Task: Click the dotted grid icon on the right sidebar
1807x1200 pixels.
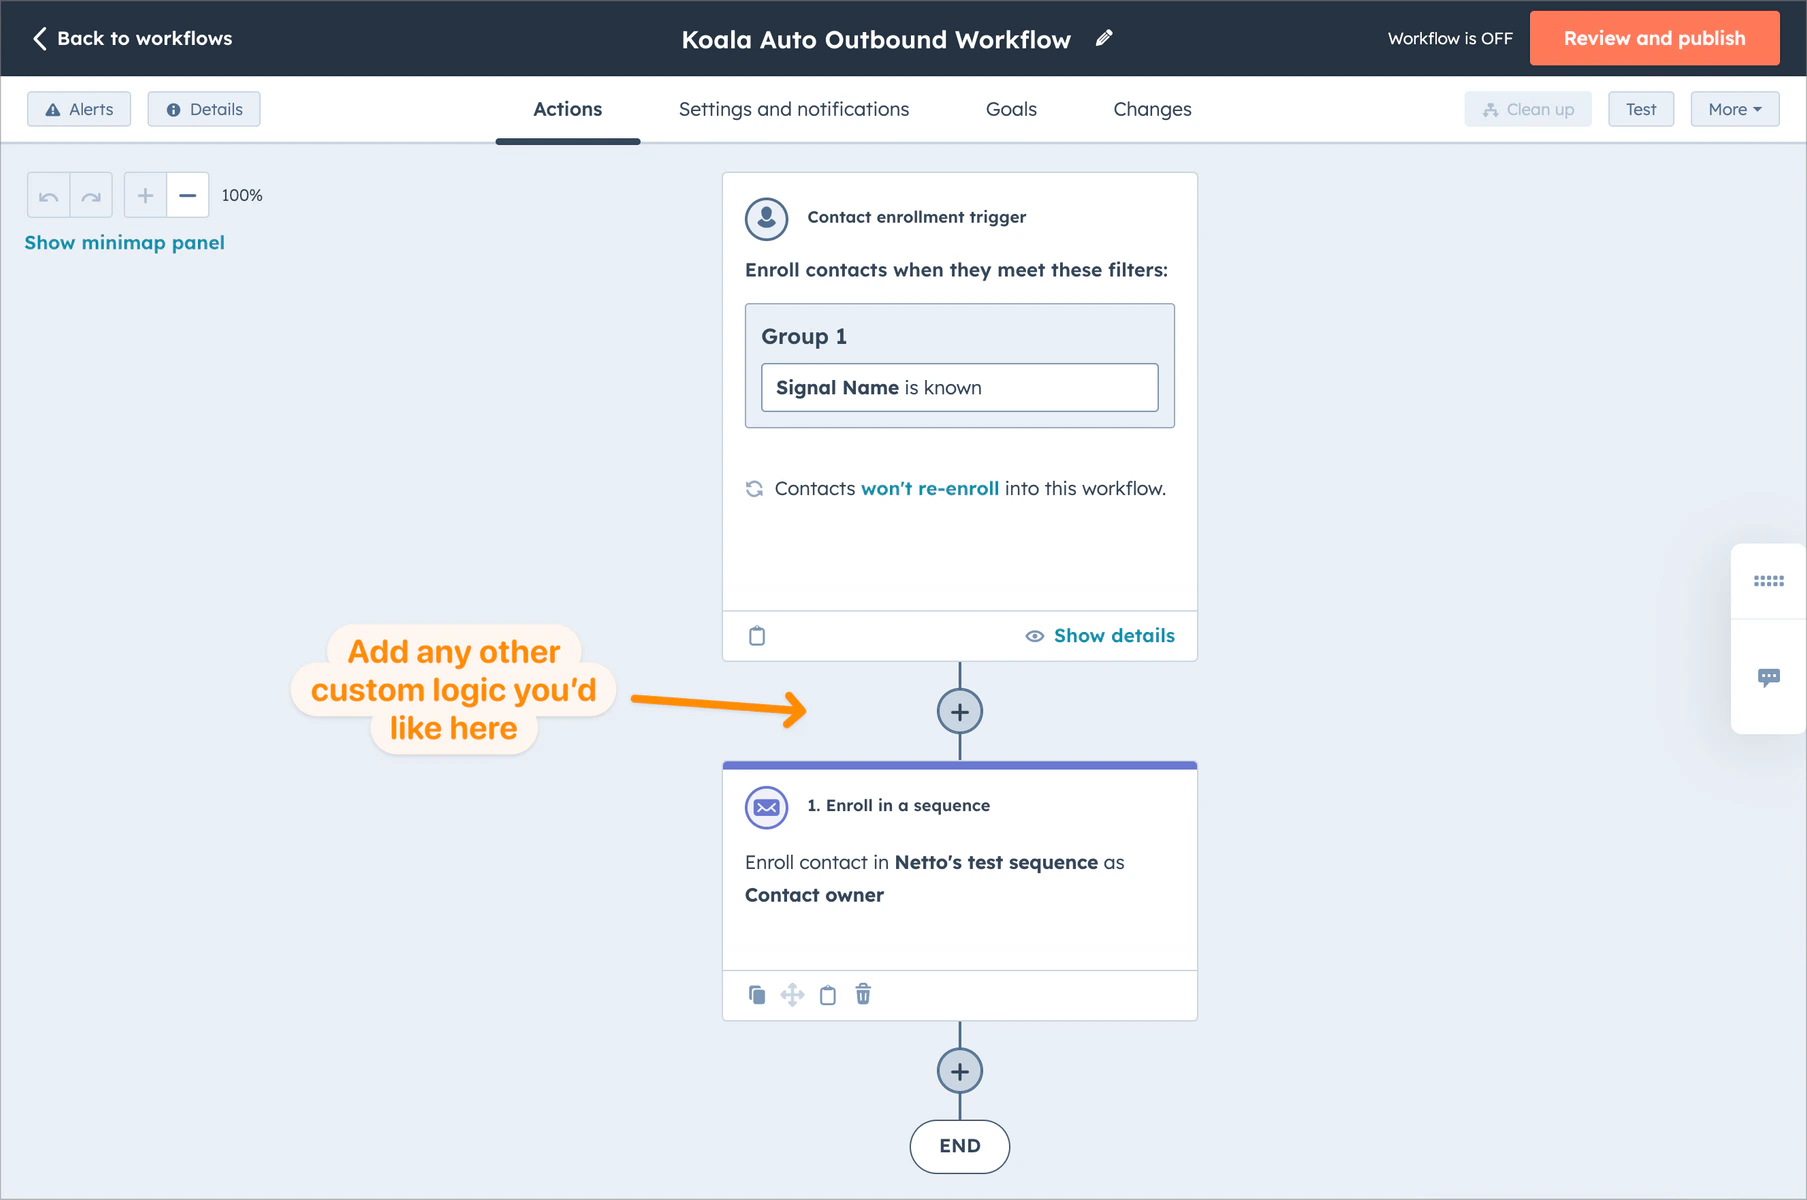Action: point(1768,580)
